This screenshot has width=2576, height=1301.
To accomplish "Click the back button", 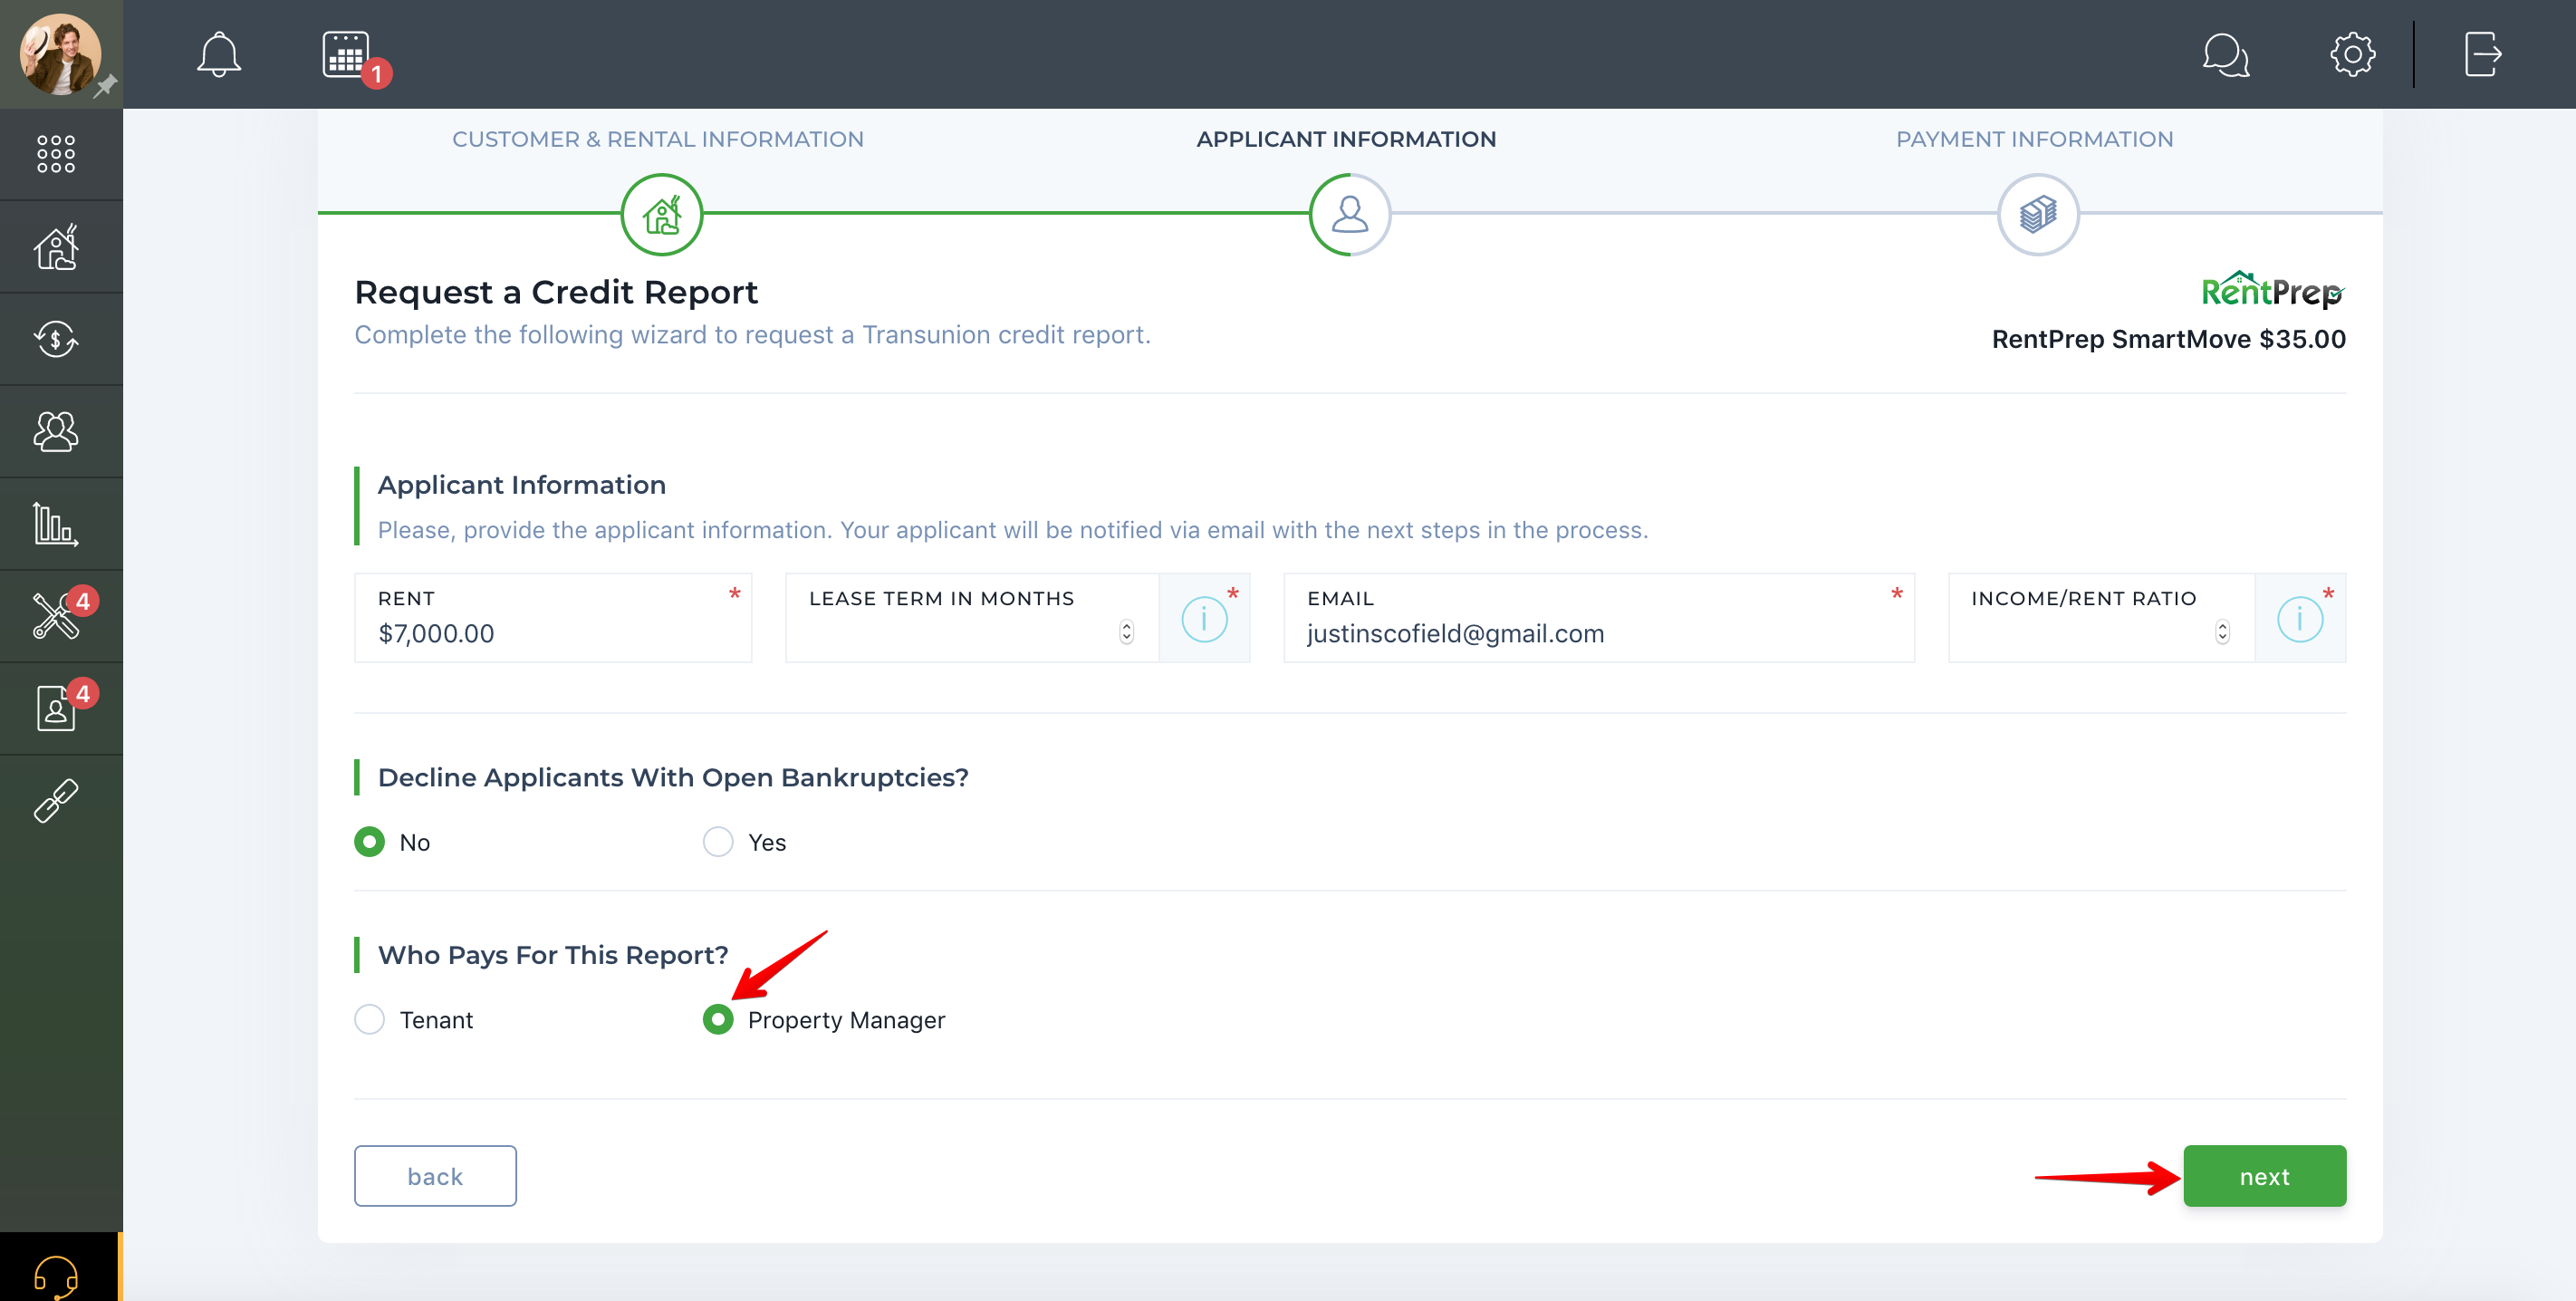I will click(435, 1176).
